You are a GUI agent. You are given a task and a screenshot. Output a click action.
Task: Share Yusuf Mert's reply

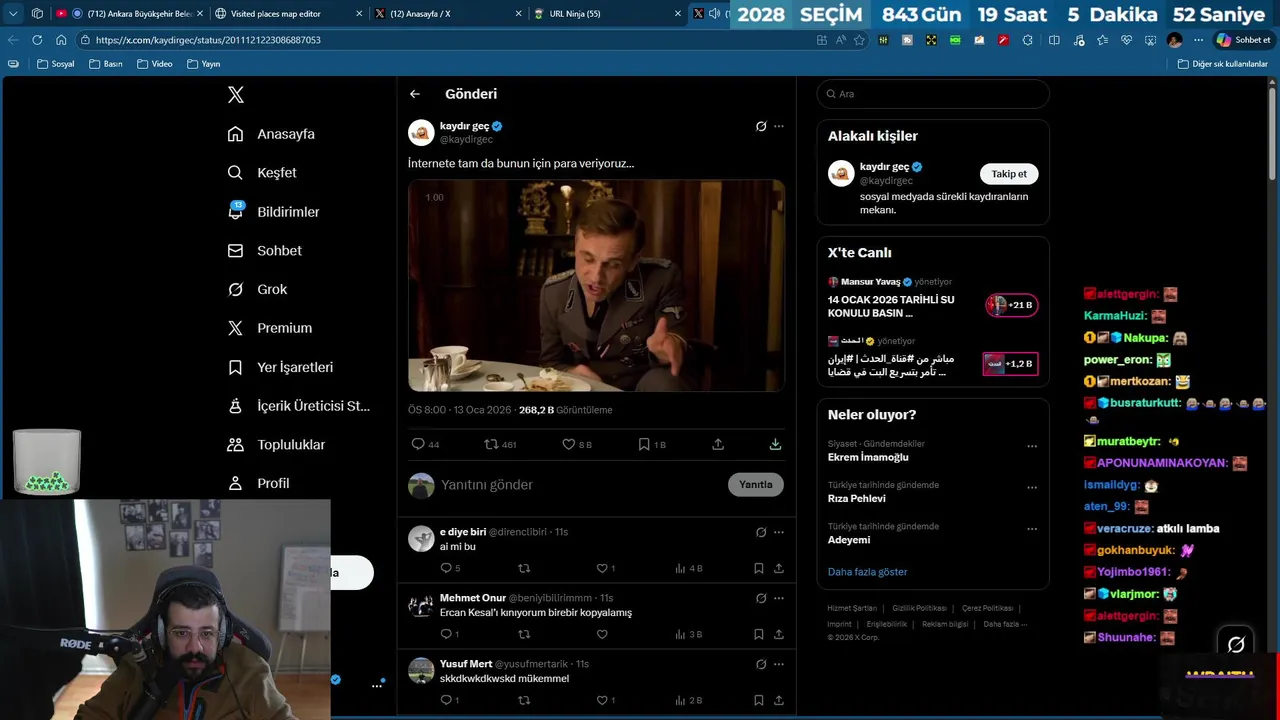[779, 700]
